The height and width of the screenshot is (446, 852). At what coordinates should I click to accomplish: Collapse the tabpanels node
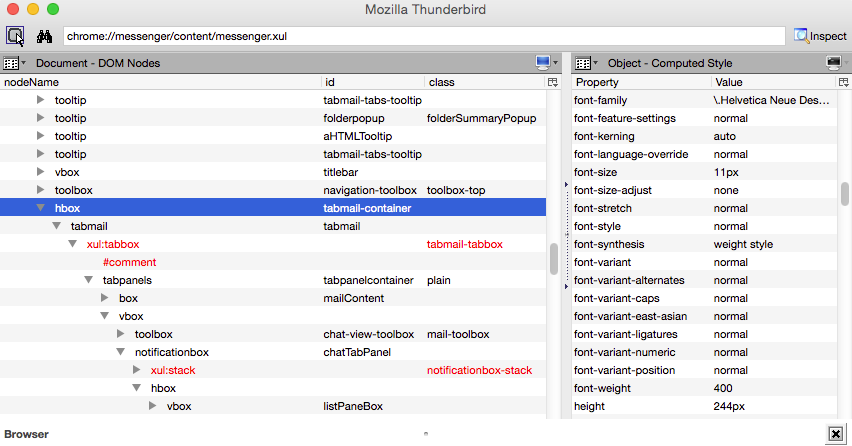tap(89, 280)
